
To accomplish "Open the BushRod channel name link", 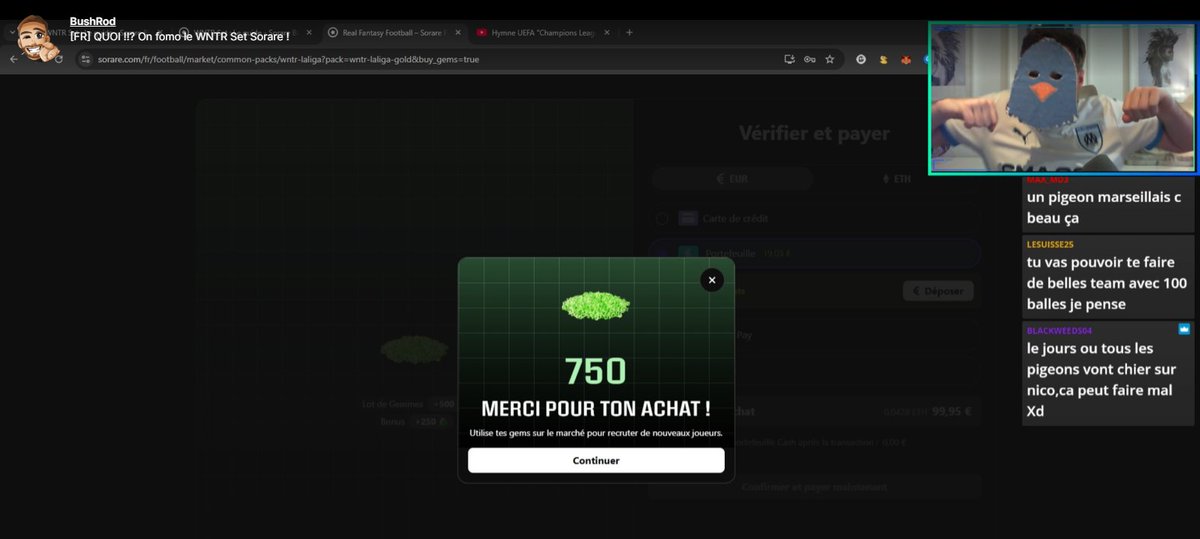I will [92, 22].
